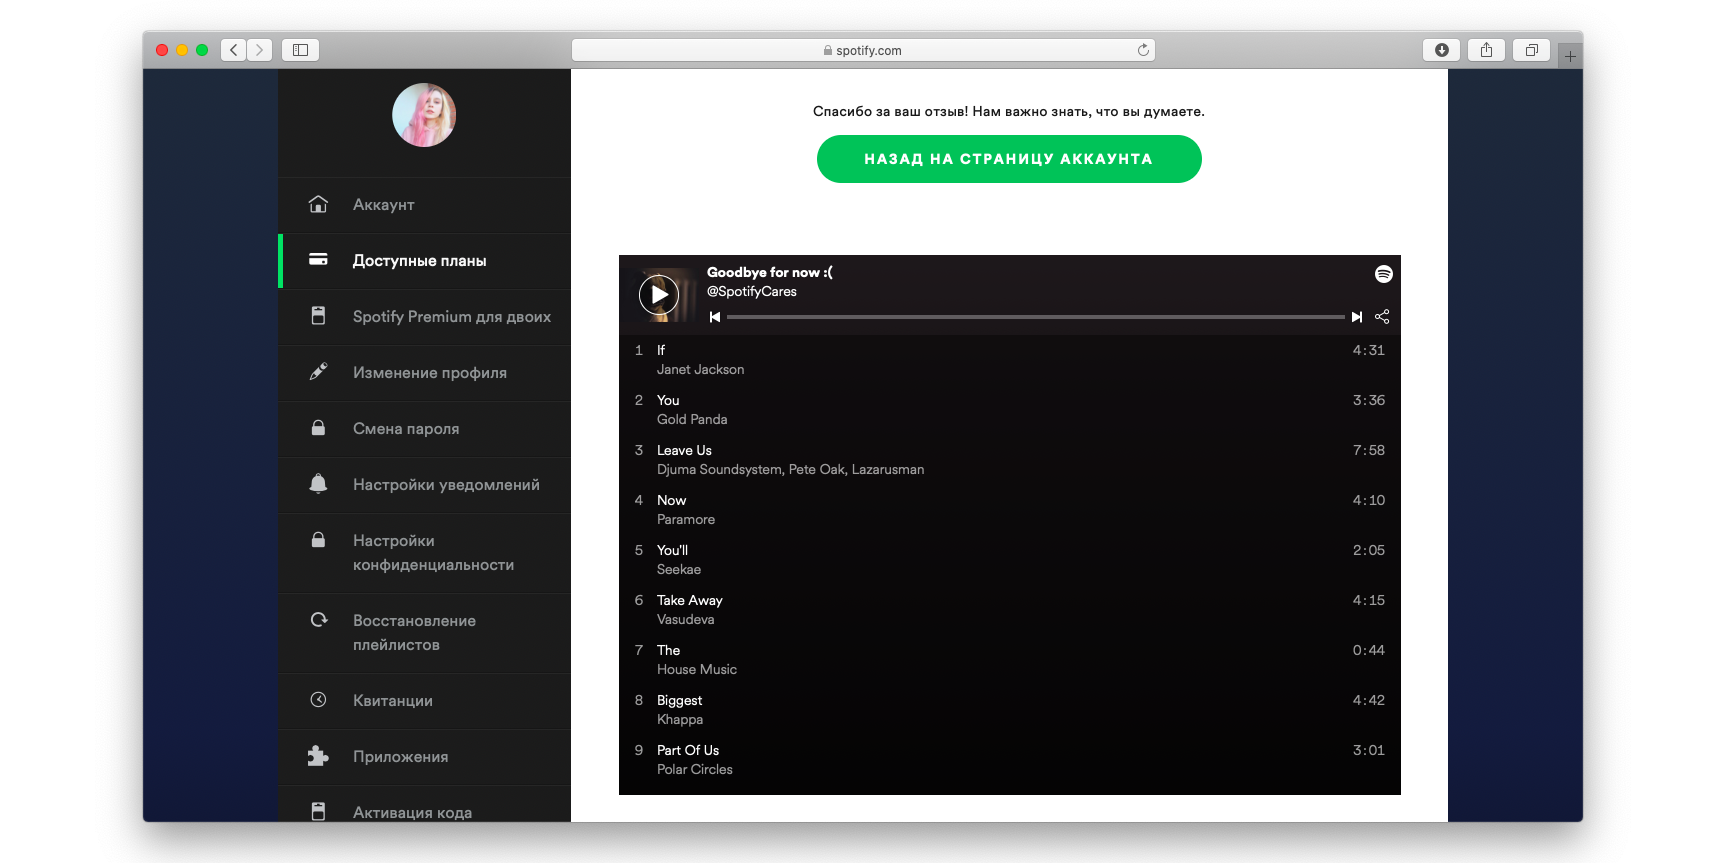Select track The by House Music

[1010, 660]
